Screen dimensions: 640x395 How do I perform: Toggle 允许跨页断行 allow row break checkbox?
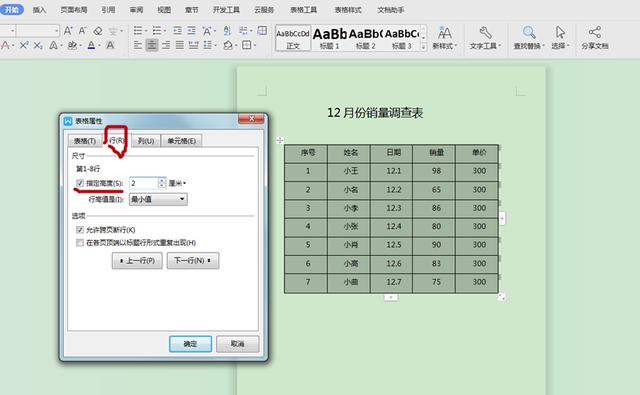pyautogui.click(x=80, y=230)
